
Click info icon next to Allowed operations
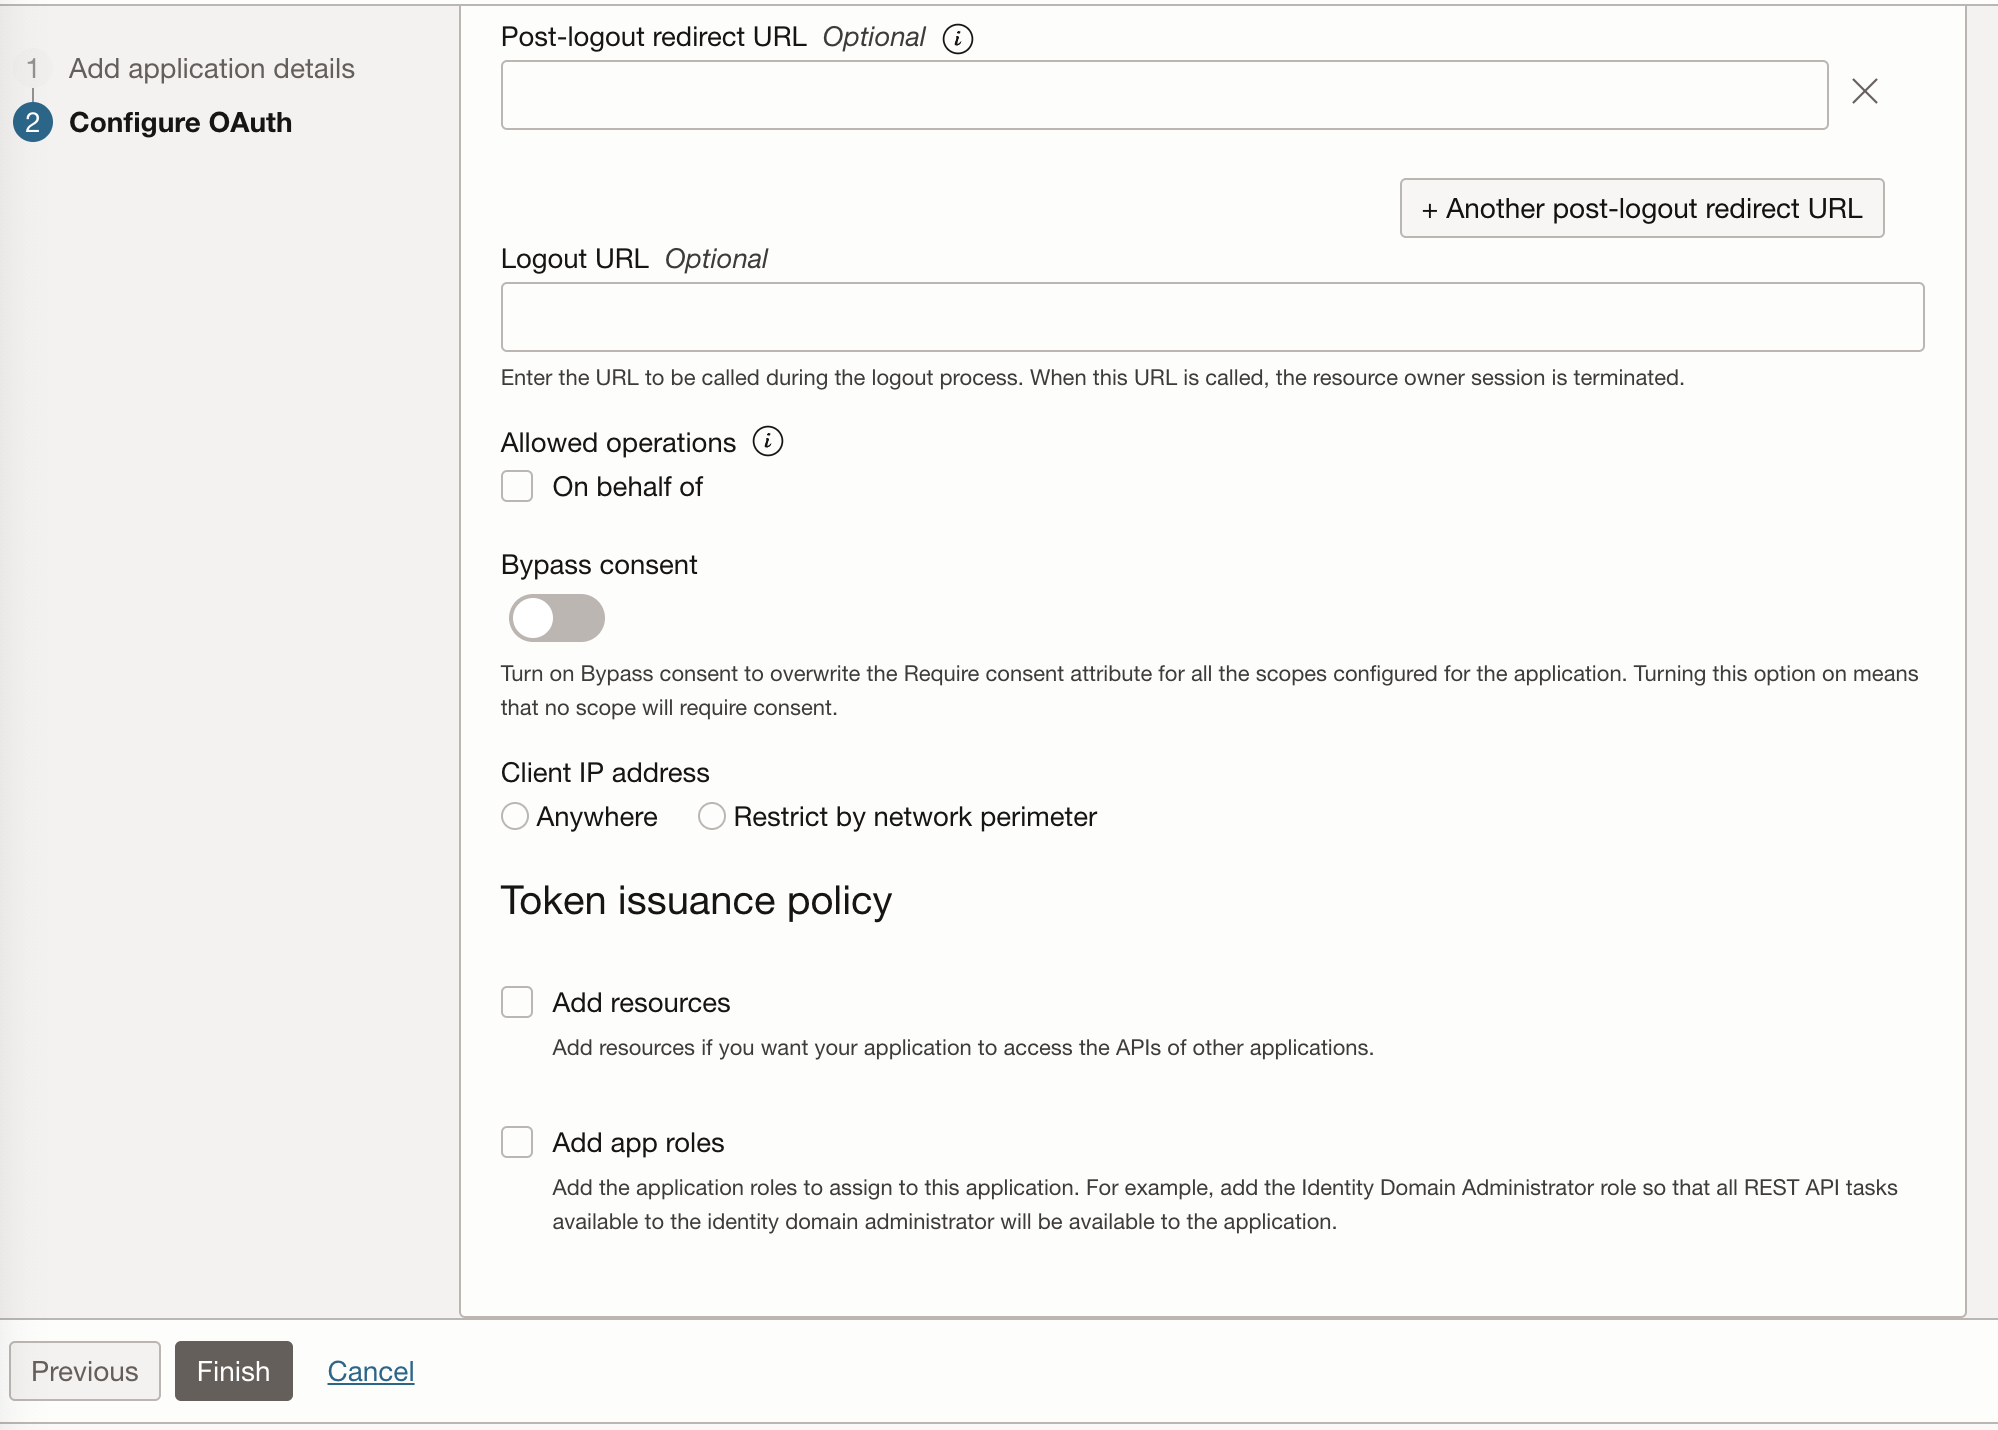pos(767,441)
